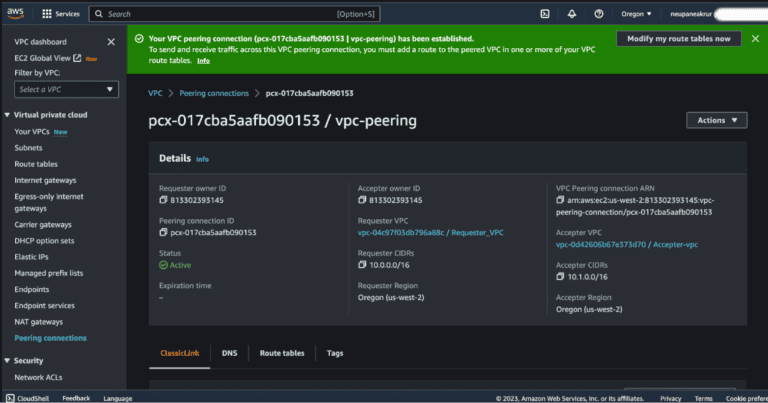Open Route tables in sidebar
This screenshot has width=768, height=403.
[36, 164]
